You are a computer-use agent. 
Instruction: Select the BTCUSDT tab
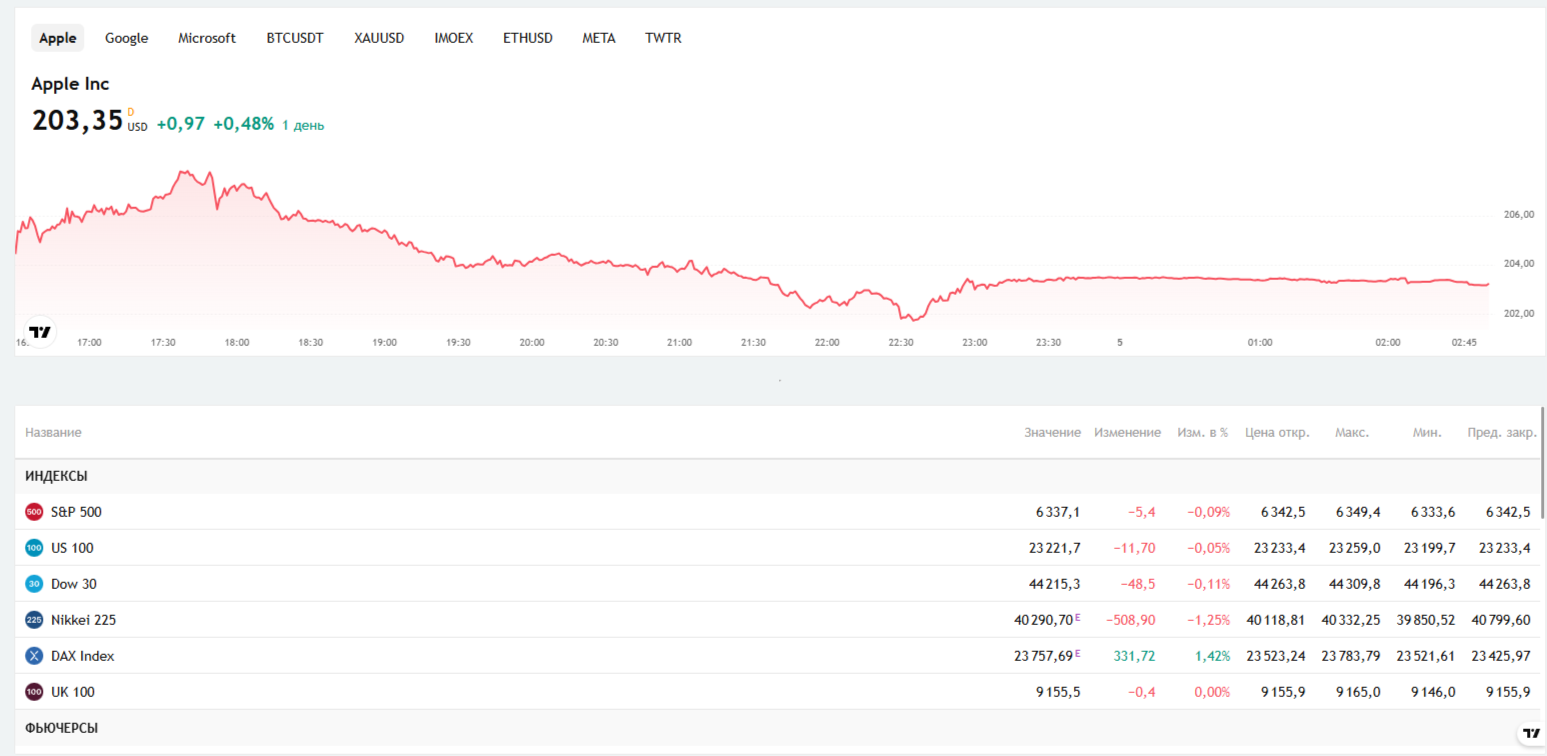[295, 38]
